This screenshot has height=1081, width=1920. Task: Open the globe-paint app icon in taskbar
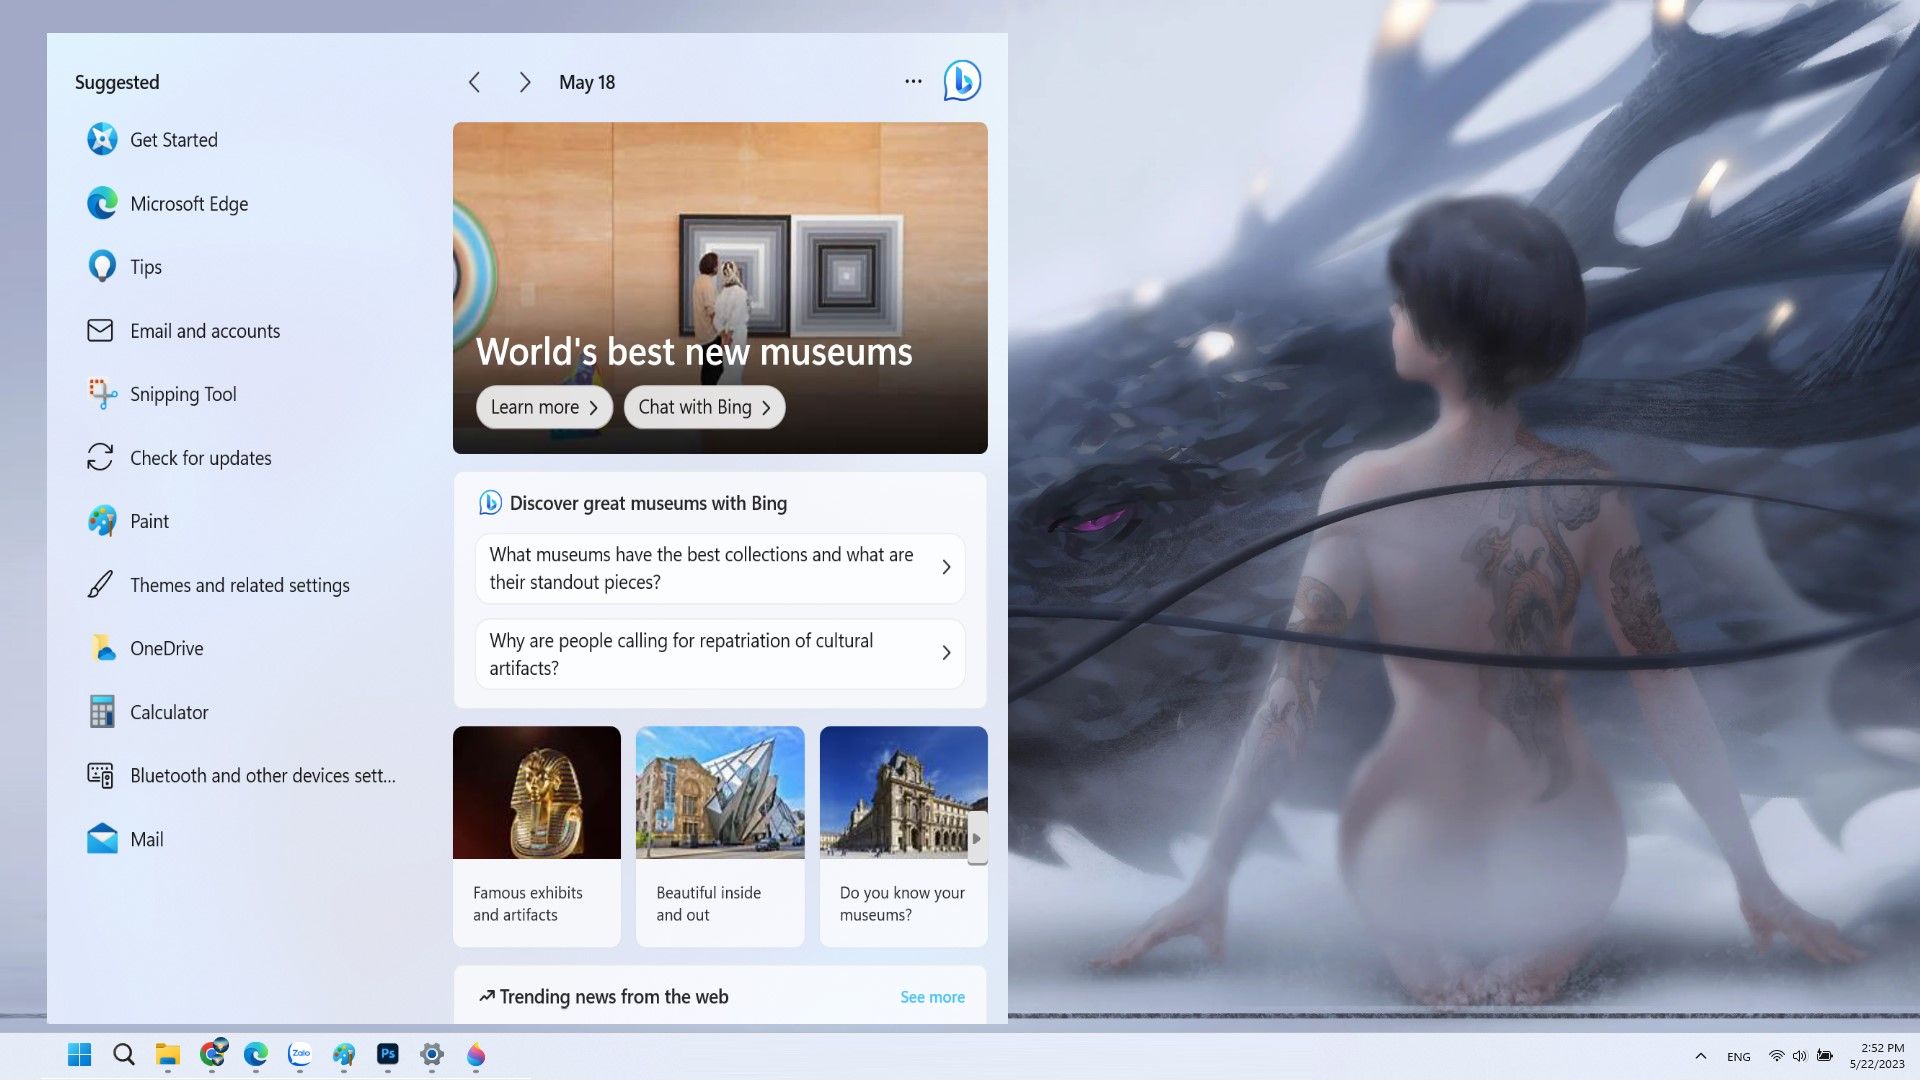coord(344,1055)
